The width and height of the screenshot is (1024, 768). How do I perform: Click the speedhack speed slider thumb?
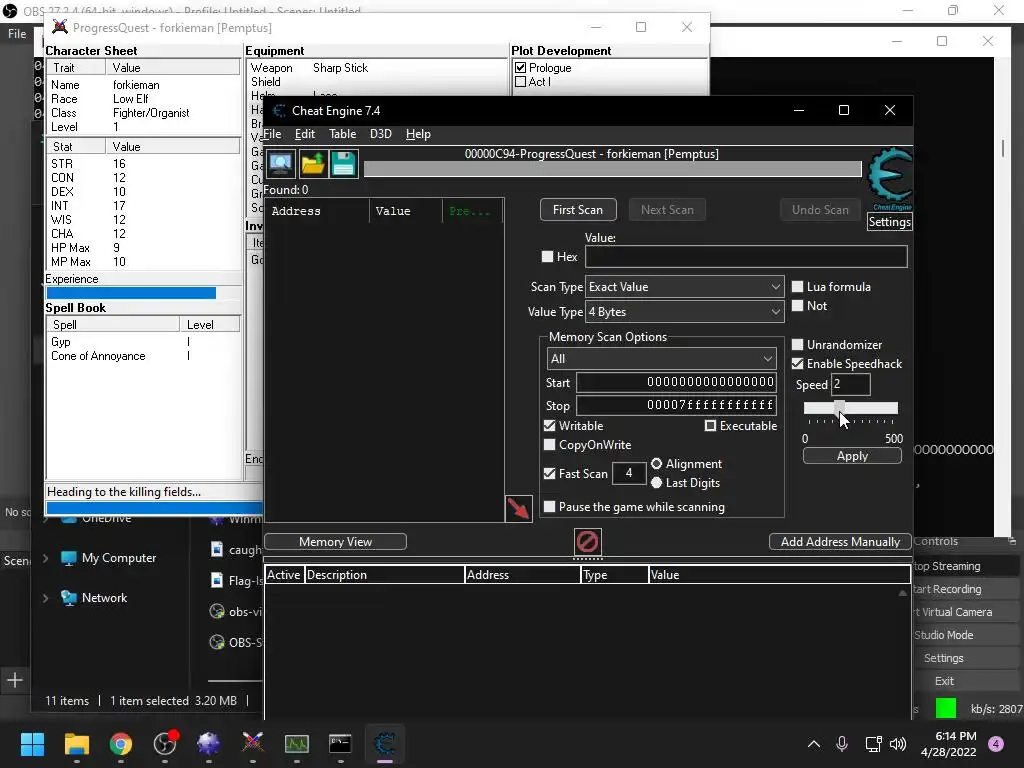click(x=839, y=408)
